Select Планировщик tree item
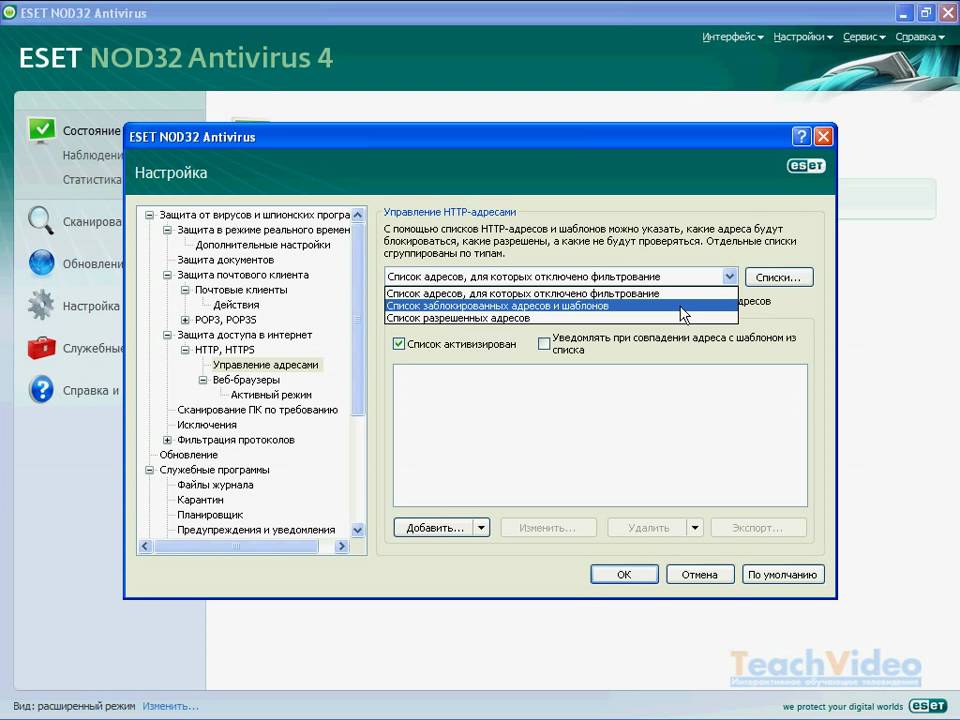The image size is (960, 720). [210, 515]
